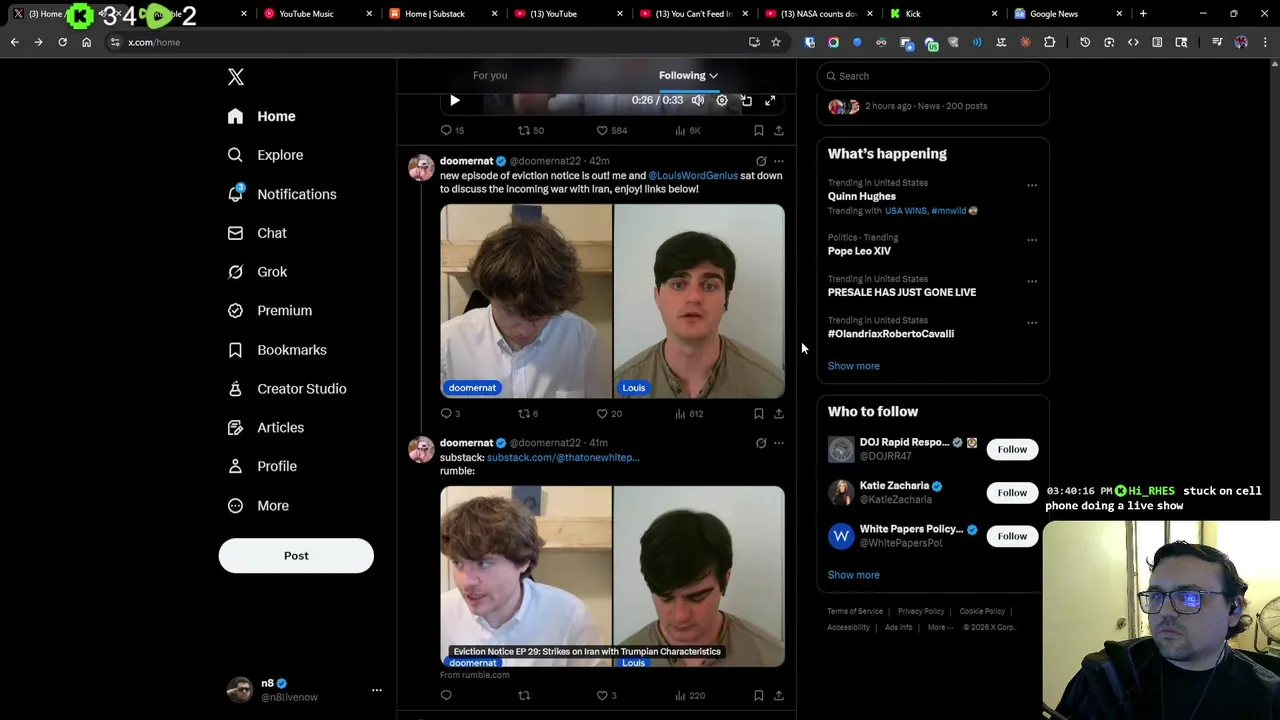
Task: Share the top video post
Action: 779,131
